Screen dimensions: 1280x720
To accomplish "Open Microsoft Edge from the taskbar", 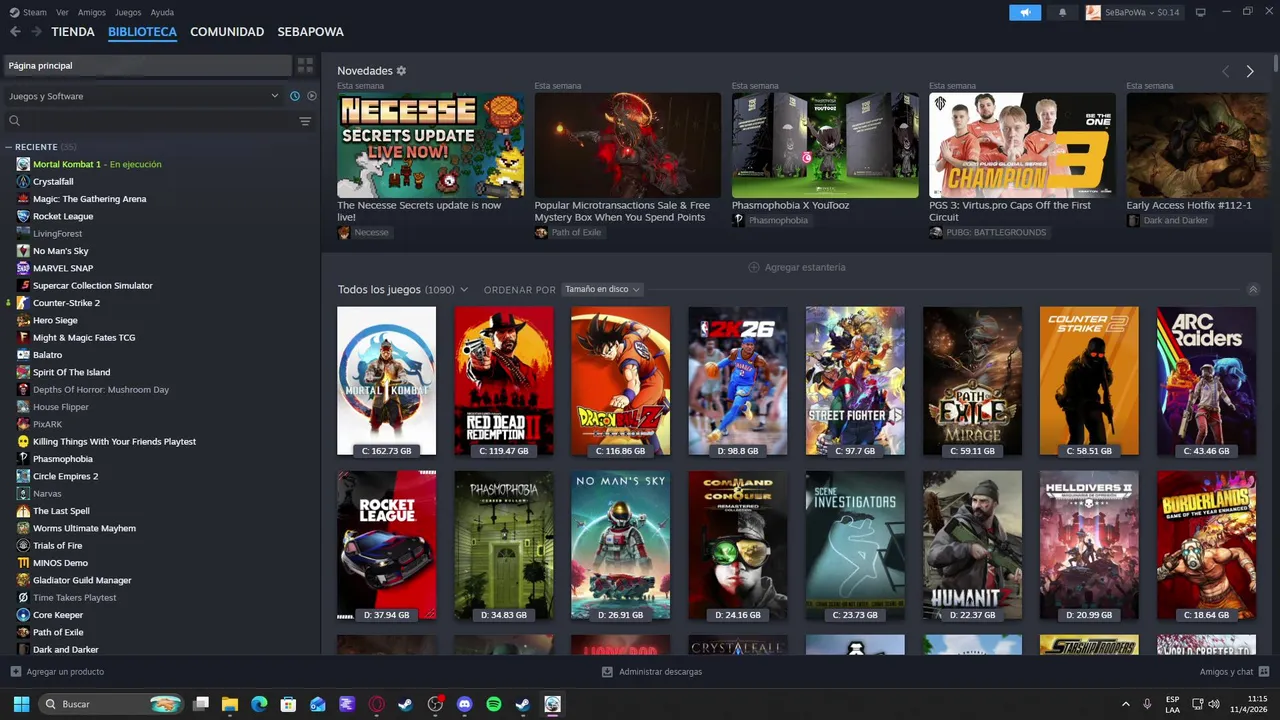I will 259,704.
